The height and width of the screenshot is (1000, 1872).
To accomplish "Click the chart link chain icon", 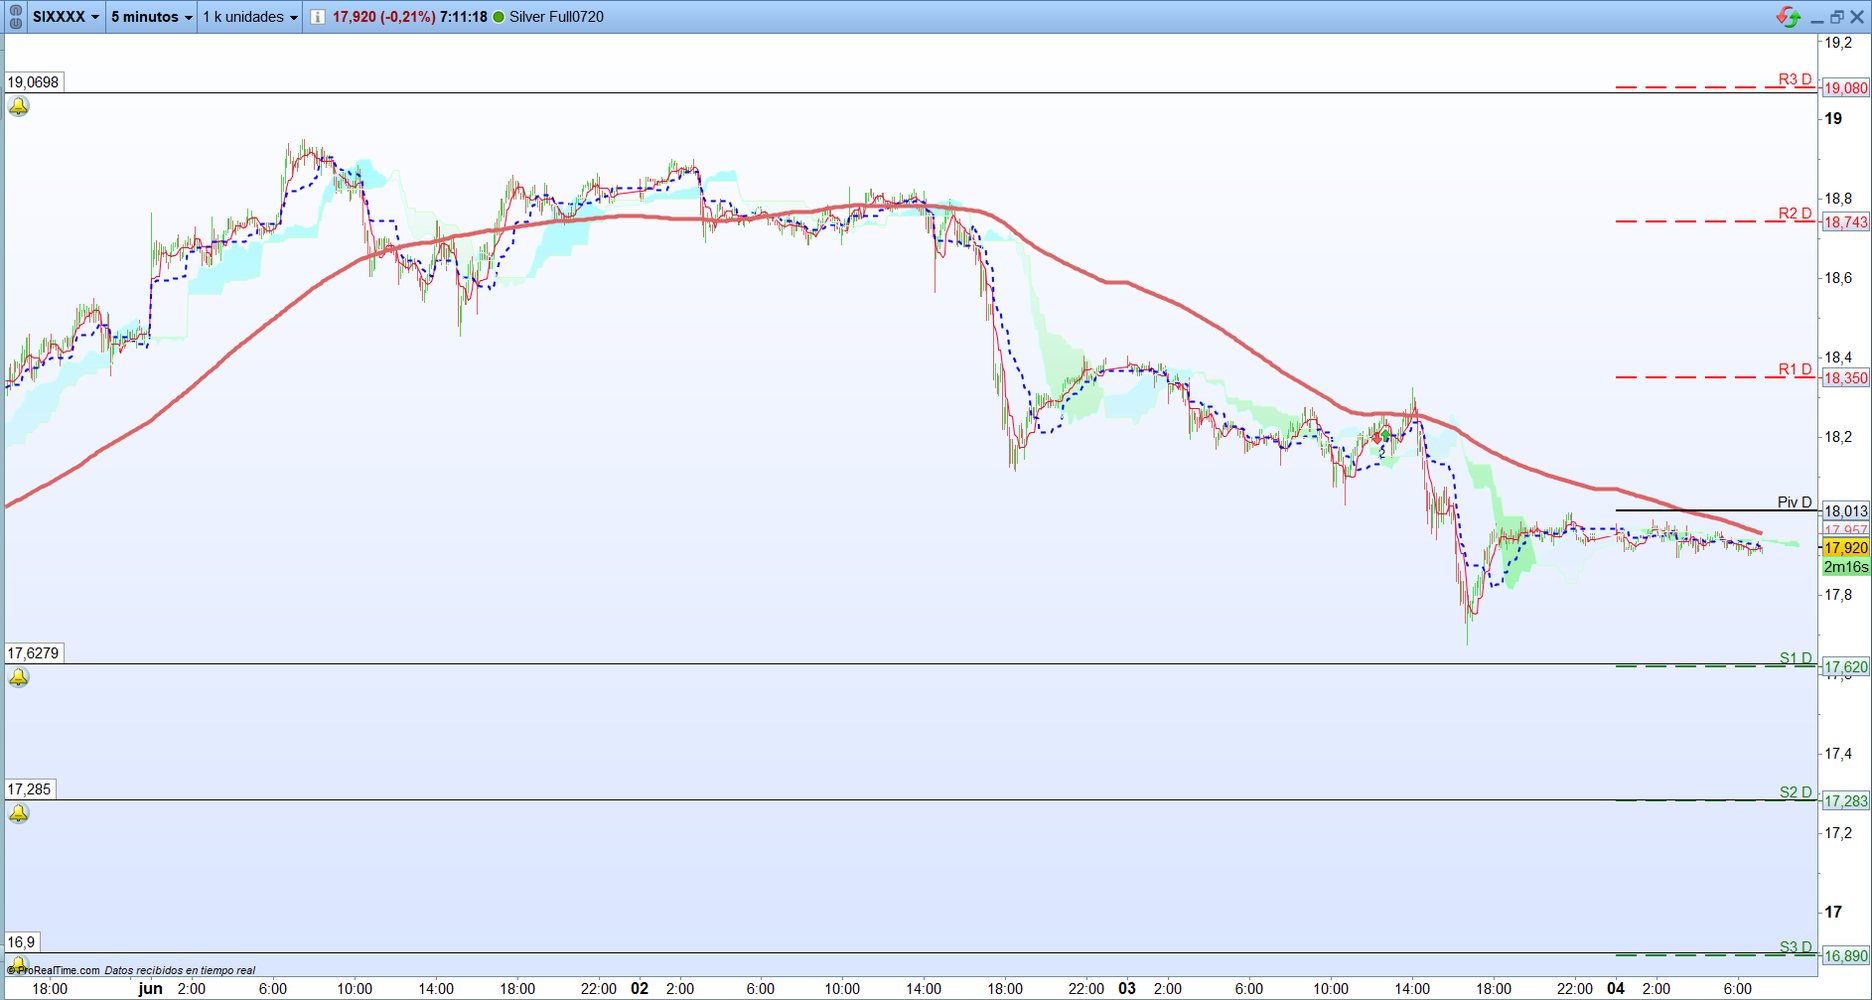I will click(x=15, y=17).
